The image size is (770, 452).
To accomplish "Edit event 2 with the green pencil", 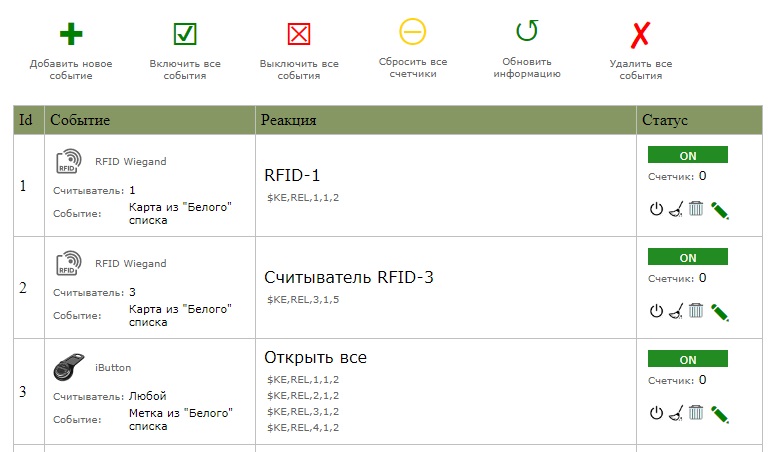I will 719,312.
